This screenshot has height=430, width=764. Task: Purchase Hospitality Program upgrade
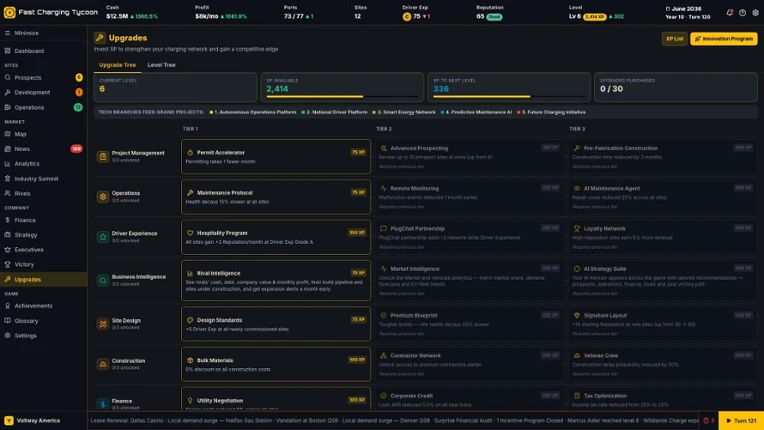tap(276, 237)
